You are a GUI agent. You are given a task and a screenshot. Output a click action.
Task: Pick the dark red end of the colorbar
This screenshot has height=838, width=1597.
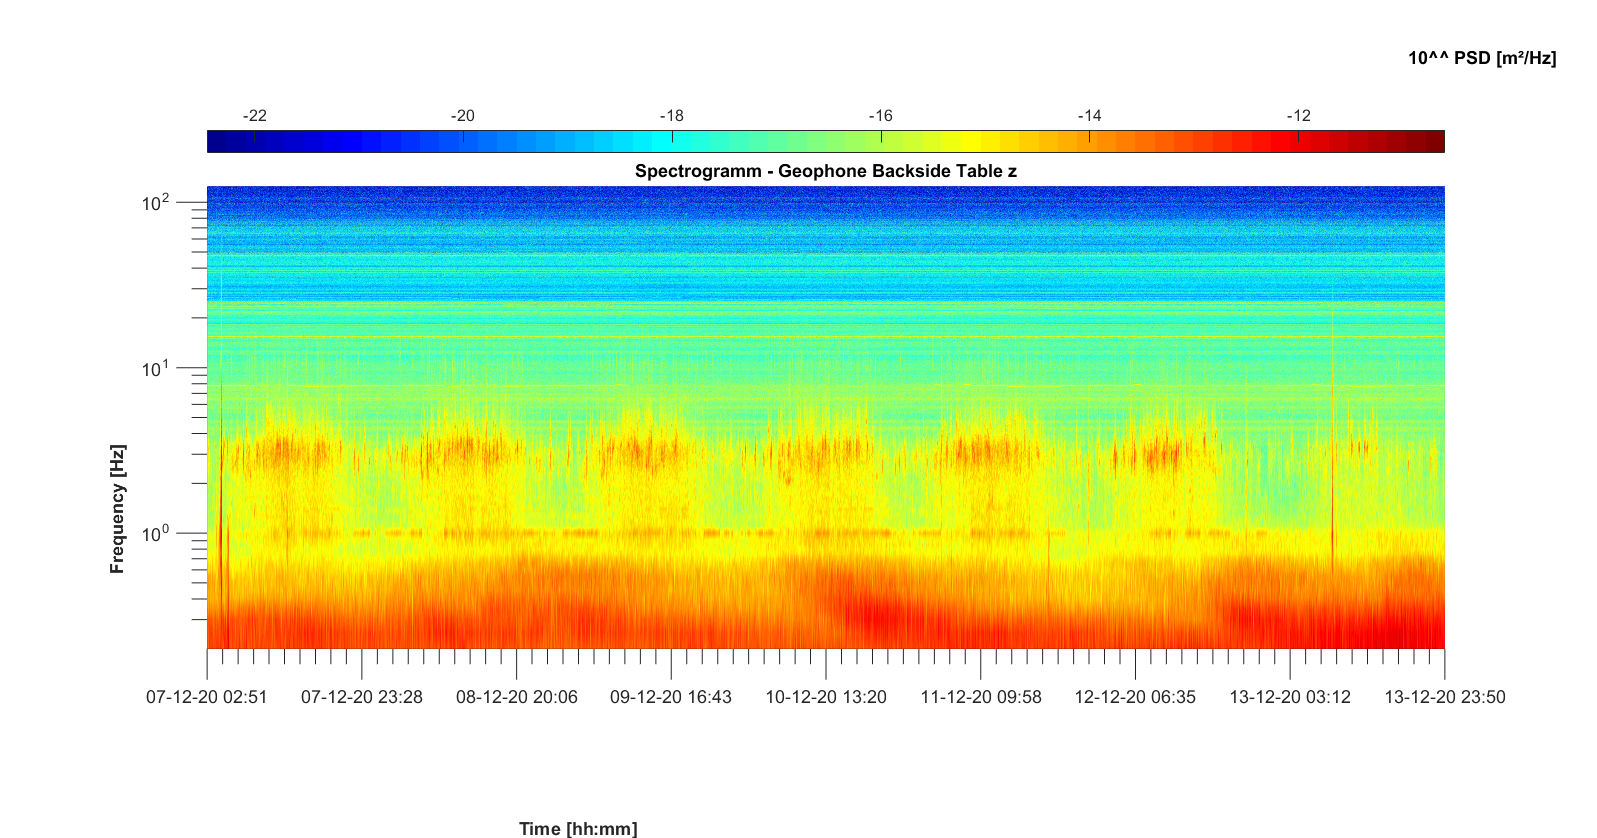click(1434, 142)
